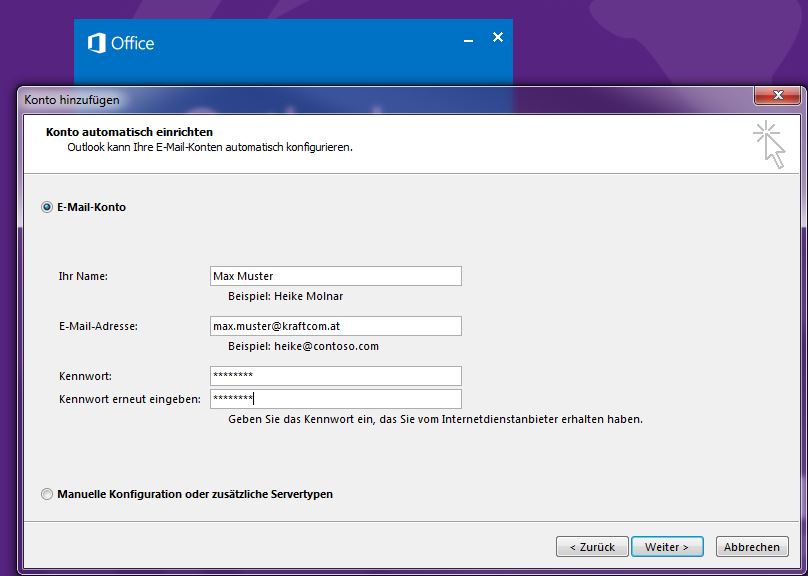808x576 pixels.
Task: Click the Office logo icon
Action: [97, 43]
